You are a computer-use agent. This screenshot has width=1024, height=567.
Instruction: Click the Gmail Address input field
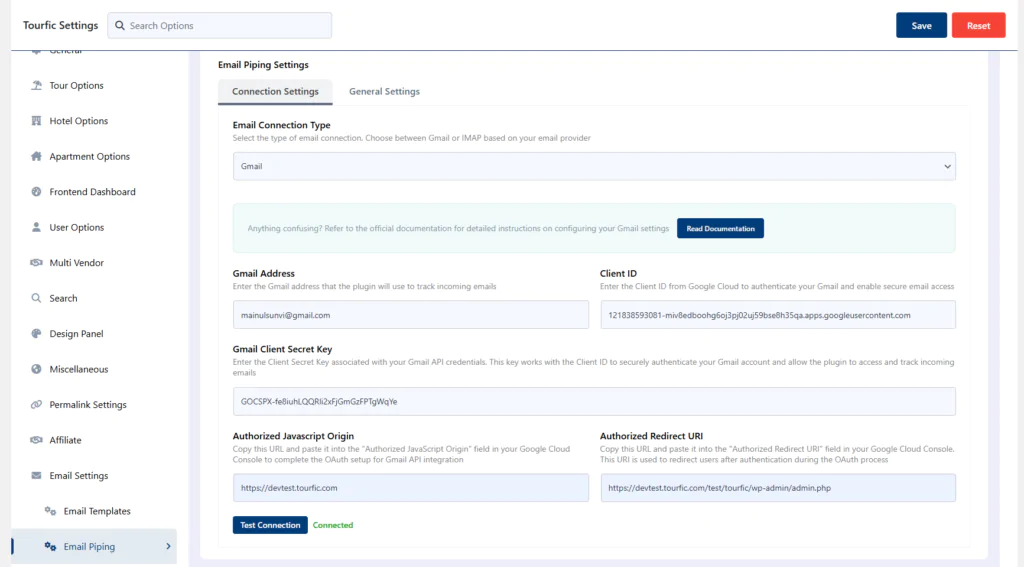[x=411, y=315]
